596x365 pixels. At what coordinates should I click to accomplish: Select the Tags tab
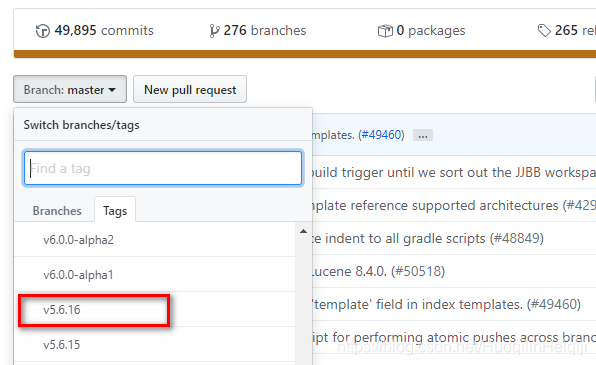click(115, 211)
